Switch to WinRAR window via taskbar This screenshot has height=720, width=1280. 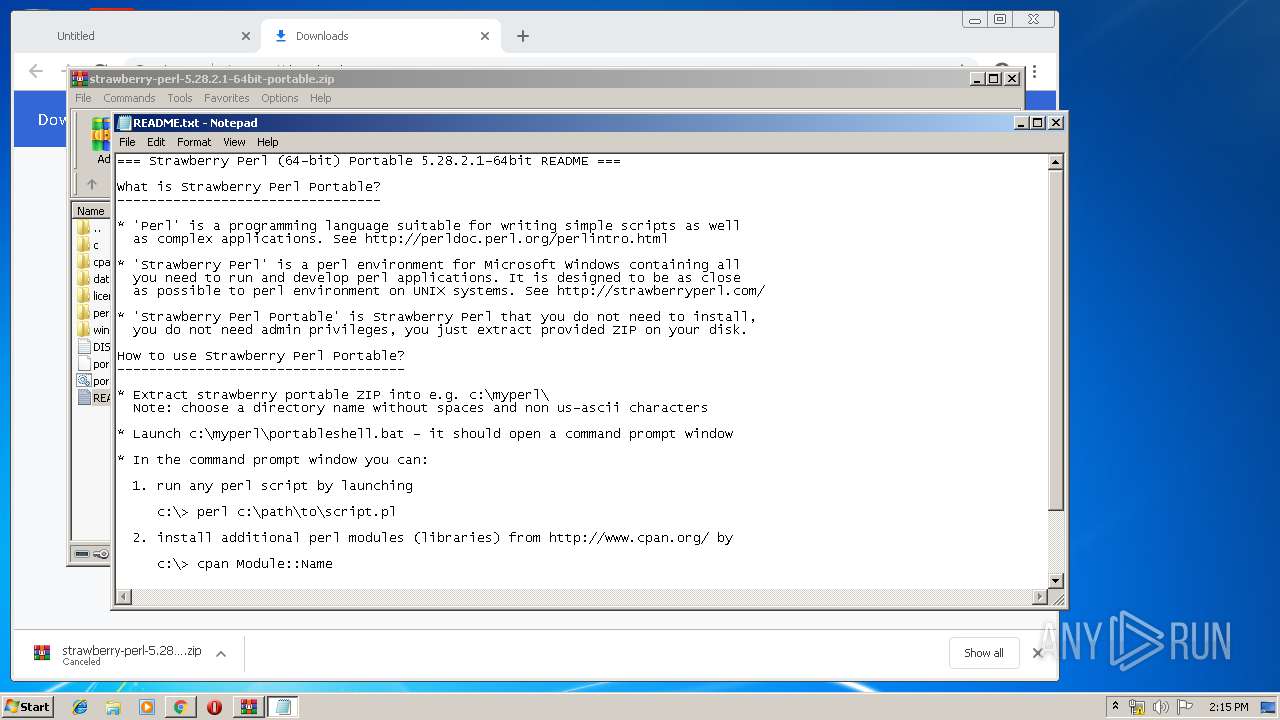click(248, 707)
